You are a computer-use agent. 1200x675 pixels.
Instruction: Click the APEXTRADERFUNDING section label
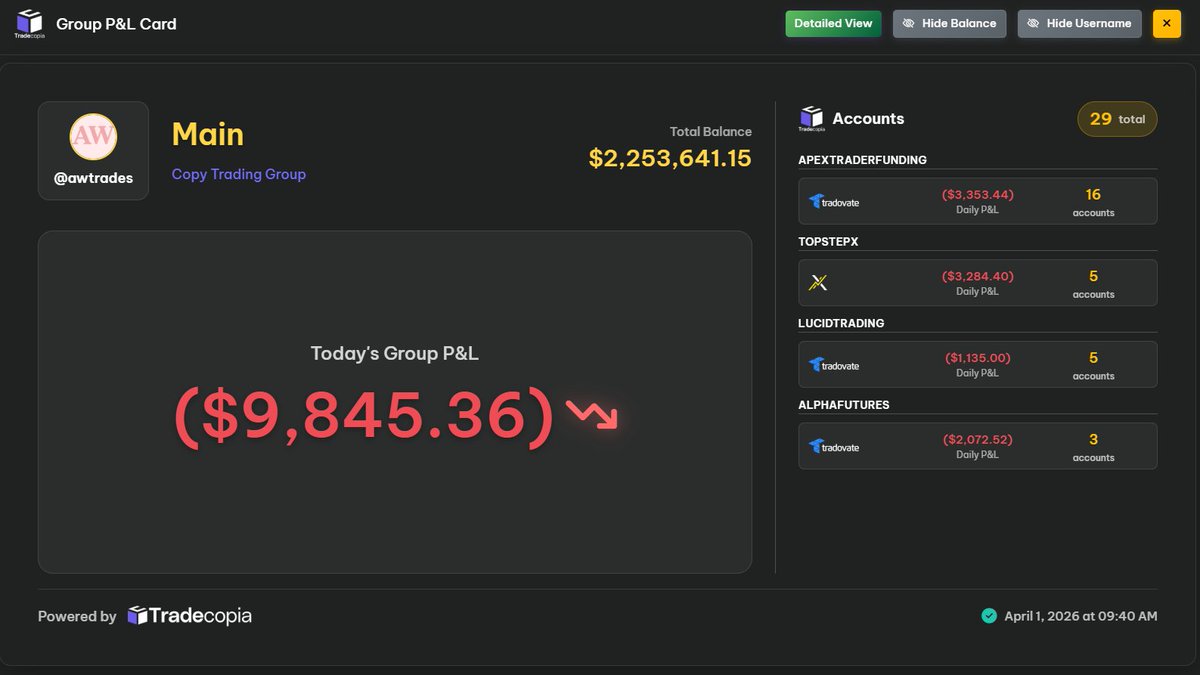[862, 160]
